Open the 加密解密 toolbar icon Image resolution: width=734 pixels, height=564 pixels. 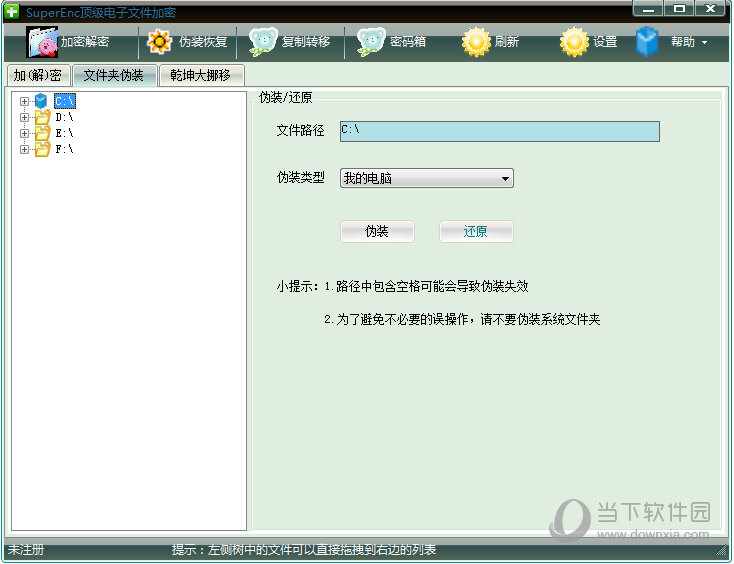point(43,42)
